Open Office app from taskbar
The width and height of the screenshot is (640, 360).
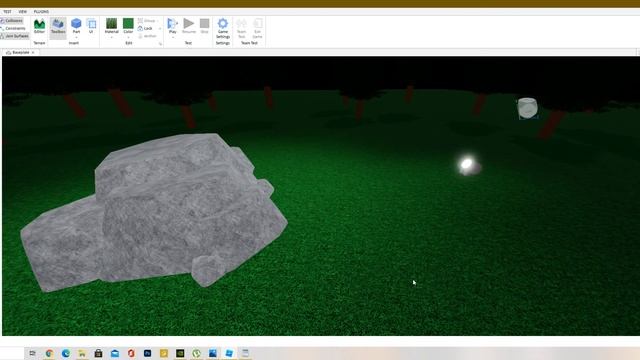point(131,353)
